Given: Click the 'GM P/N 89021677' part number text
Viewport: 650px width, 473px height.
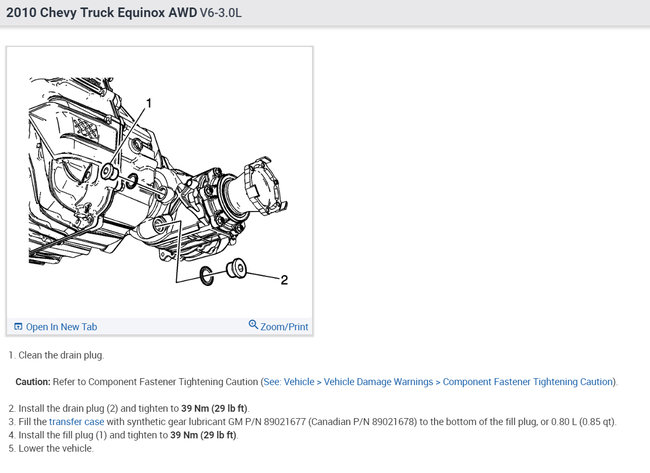Looking at the screenshot, I should (267, 422).
